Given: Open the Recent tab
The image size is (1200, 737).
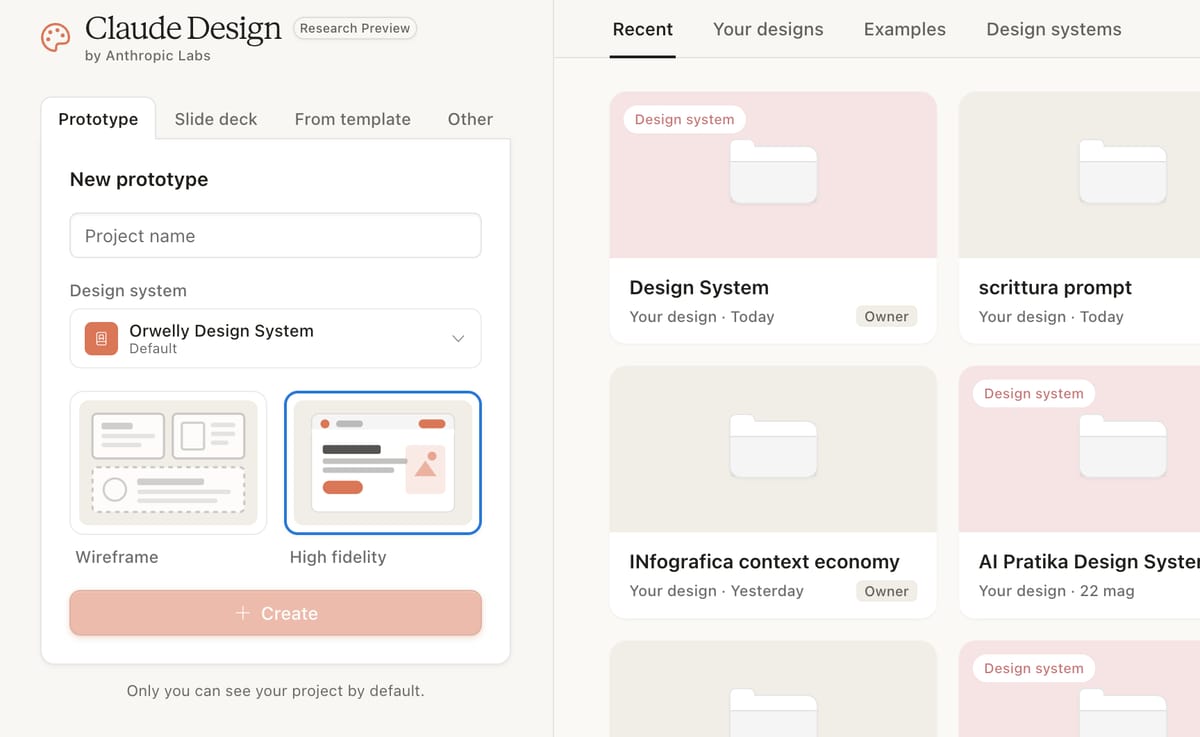Looking at the screenshot, I should pyautogui.click(x=643, y=29).
